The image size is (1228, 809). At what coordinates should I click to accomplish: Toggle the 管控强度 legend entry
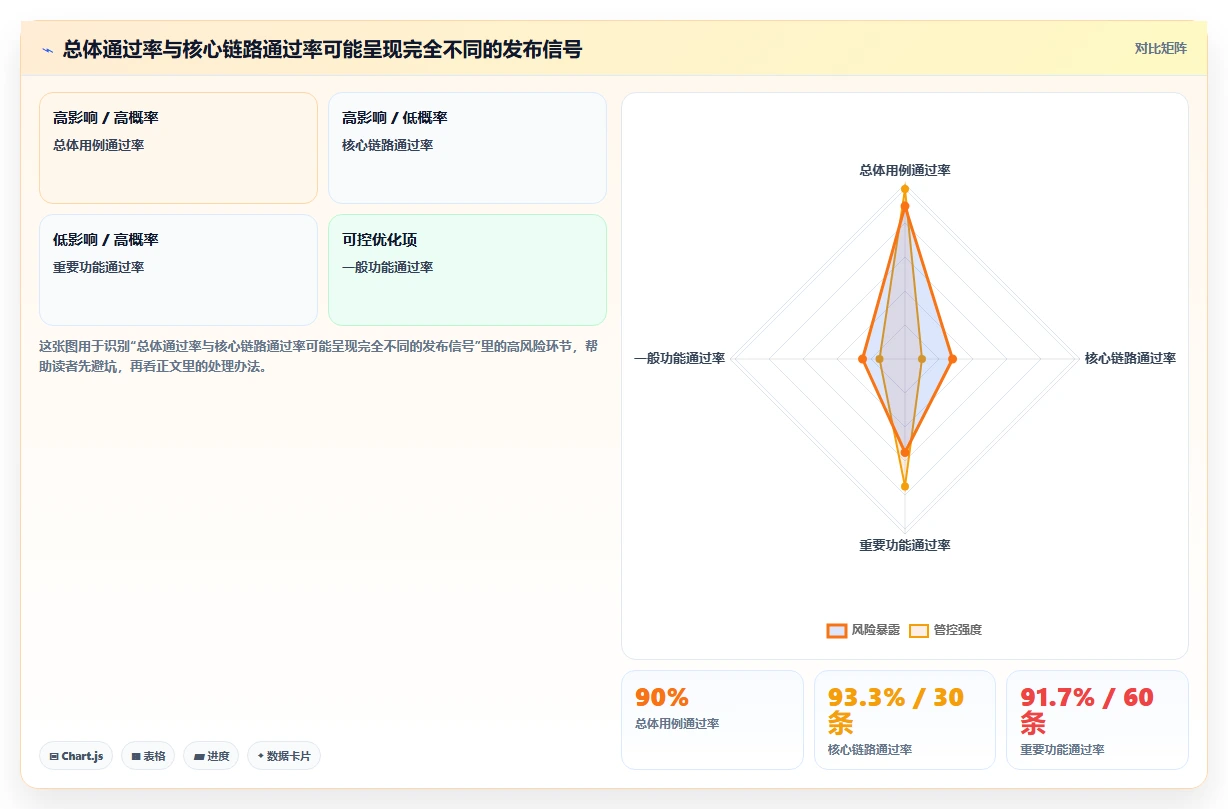945,630
